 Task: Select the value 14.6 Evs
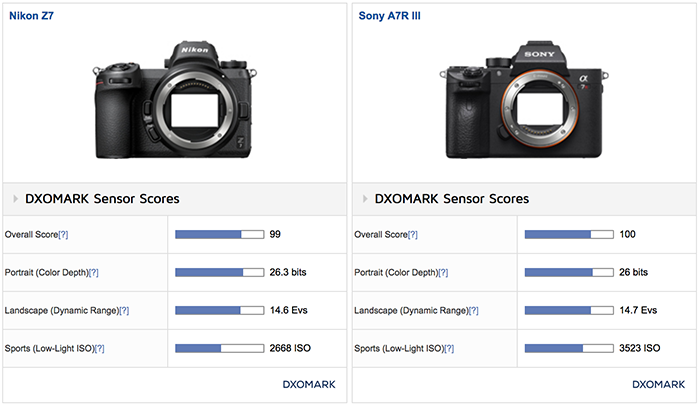click(x=288, y=310)
